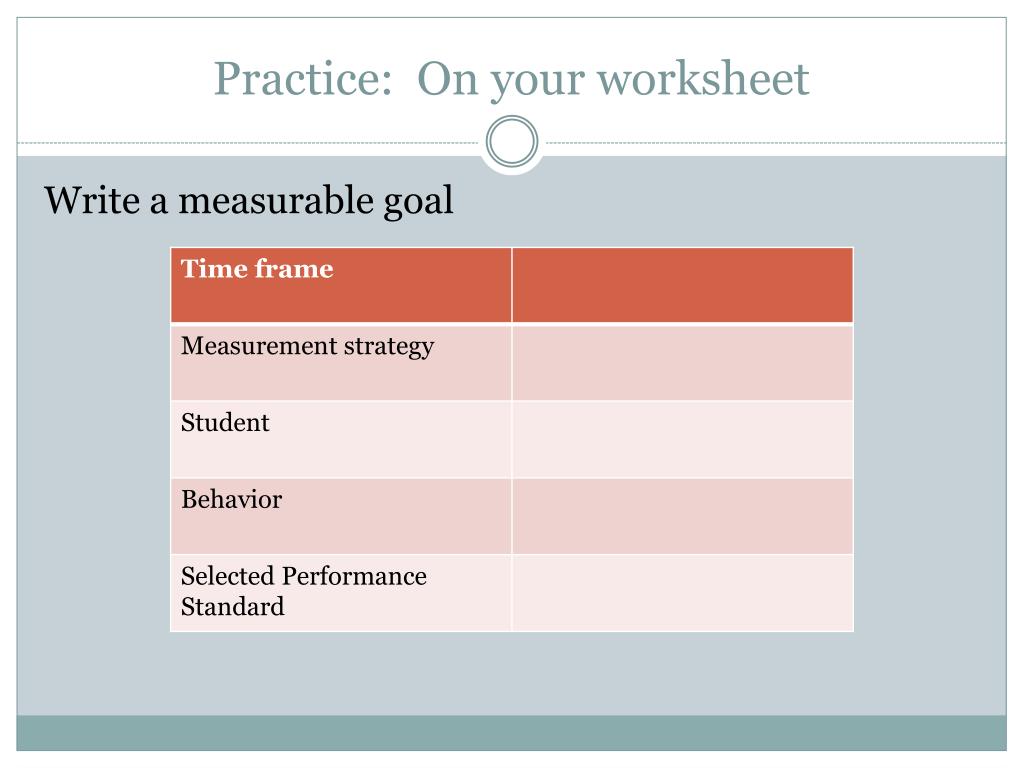Image resolution: width=1024 pixels, height=768 pixels.
Task: Select the 'Student' table cell
Action: [x=341, y=439]
